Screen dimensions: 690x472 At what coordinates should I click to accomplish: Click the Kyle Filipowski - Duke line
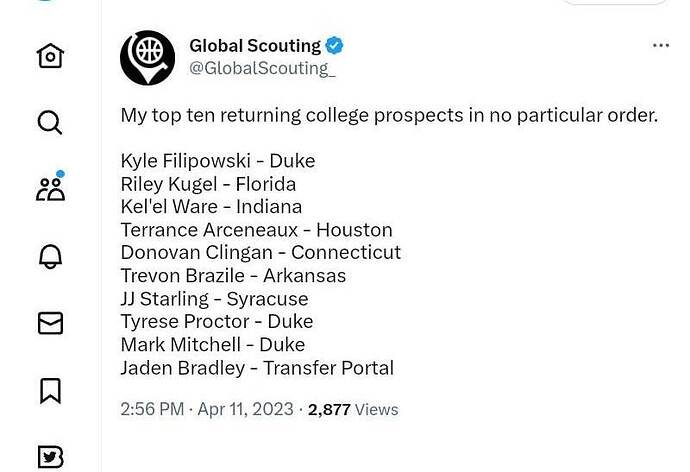tap(218, 161)
